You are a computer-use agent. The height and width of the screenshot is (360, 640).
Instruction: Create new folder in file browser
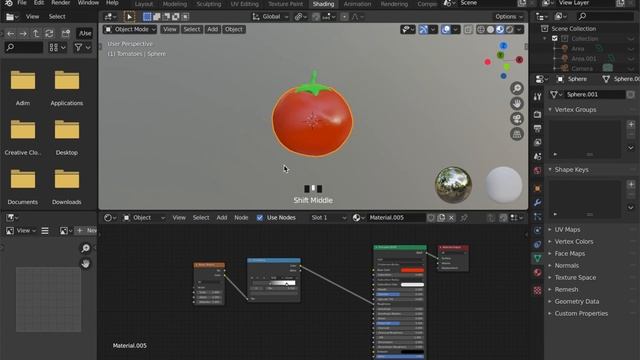pyautogui.click(x=65, y=33)
